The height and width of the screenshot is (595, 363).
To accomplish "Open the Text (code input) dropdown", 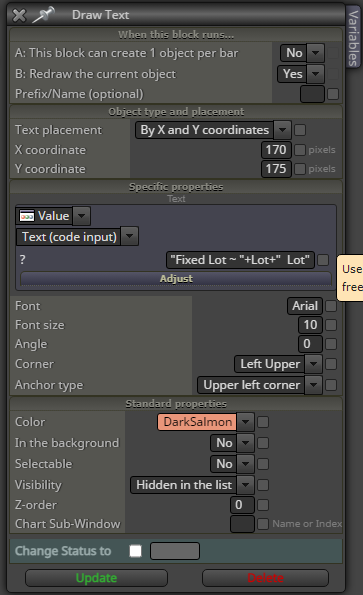I will (x=129, y=236).
